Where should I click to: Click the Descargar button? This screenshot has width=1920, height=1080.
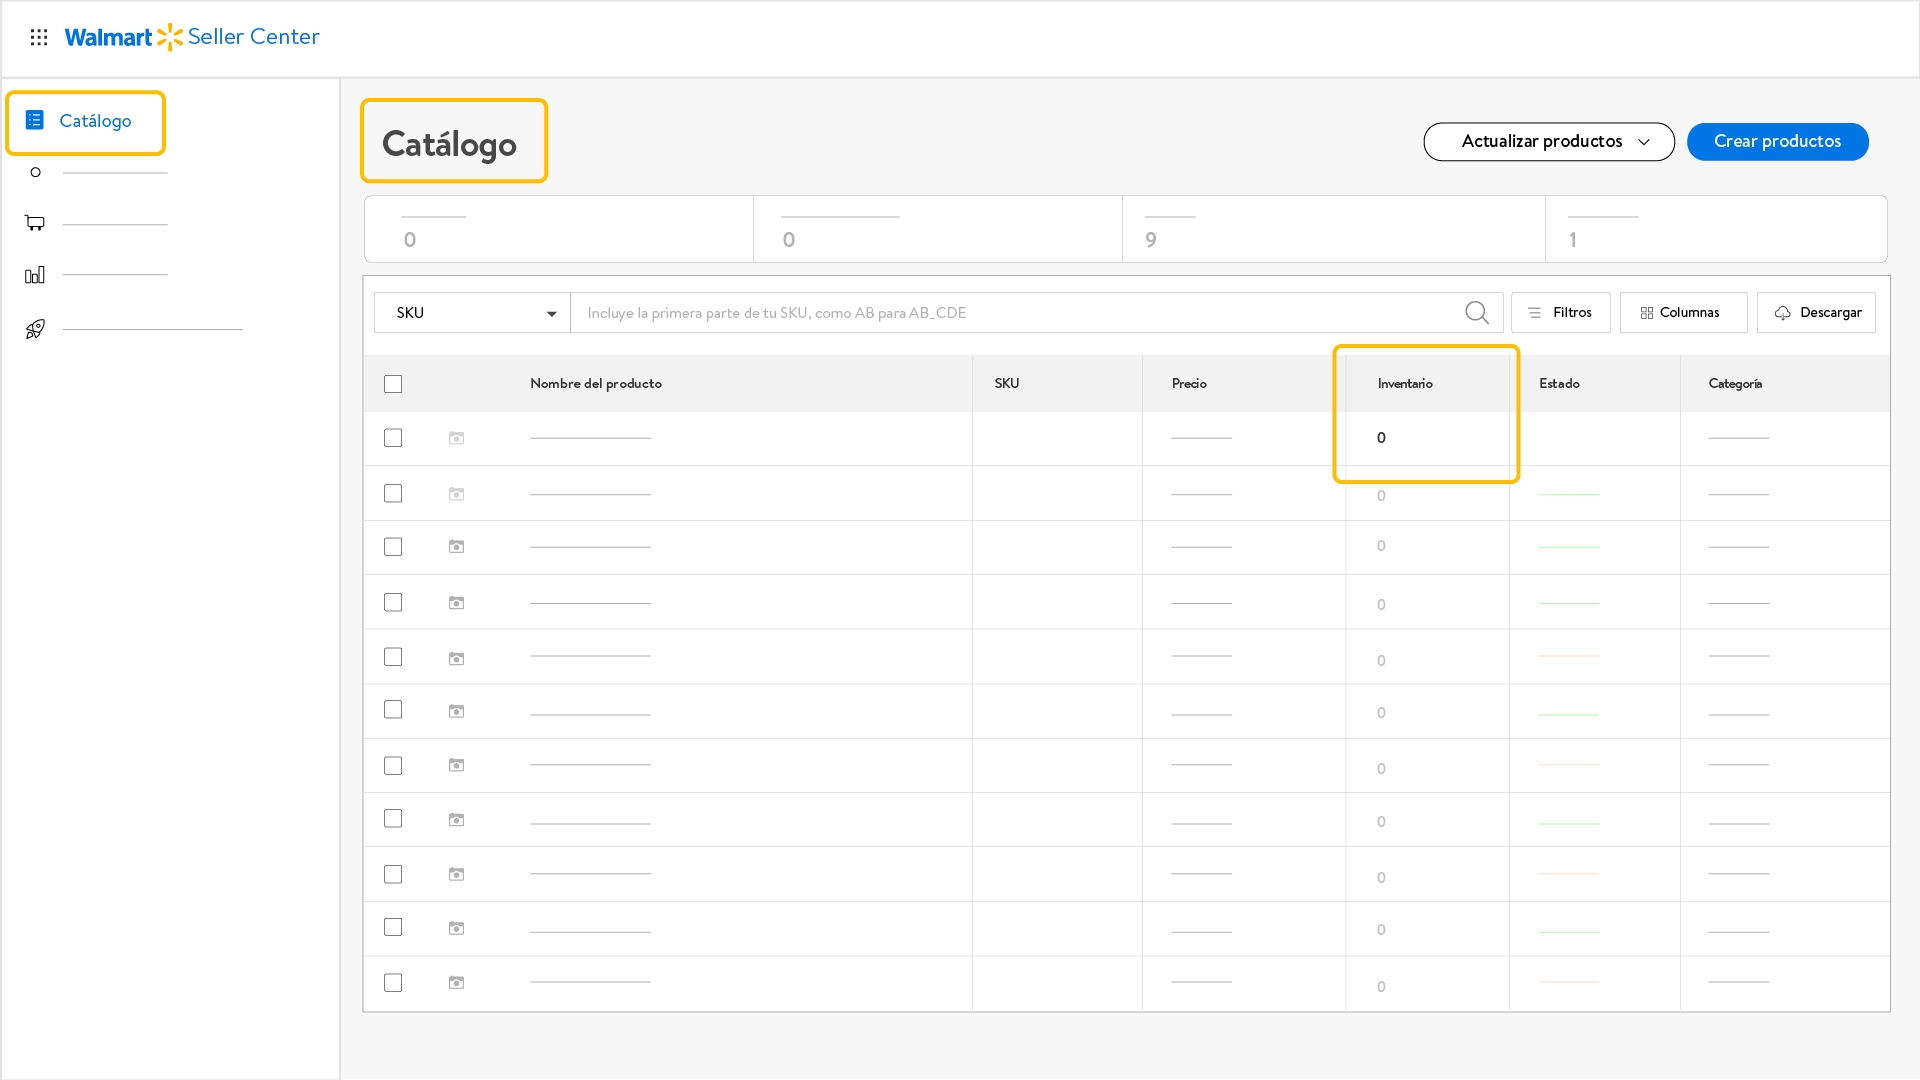click(x=1816, y=313)
